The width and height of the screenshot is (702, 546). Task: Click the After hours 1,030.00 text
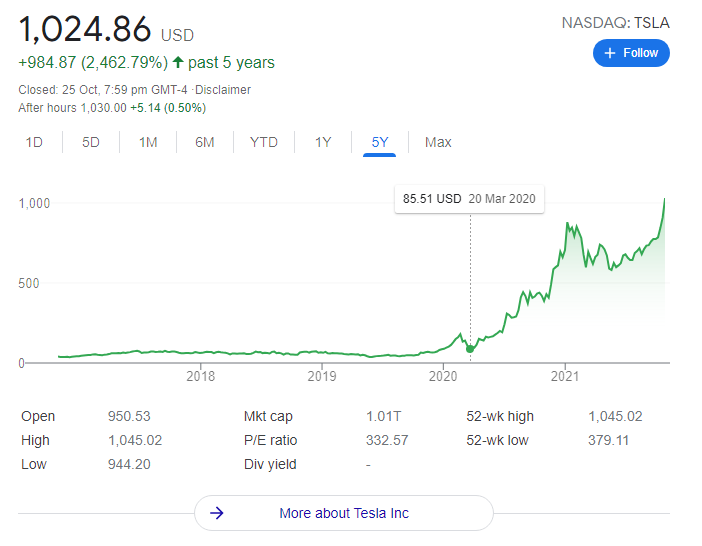tap(73, 108)
